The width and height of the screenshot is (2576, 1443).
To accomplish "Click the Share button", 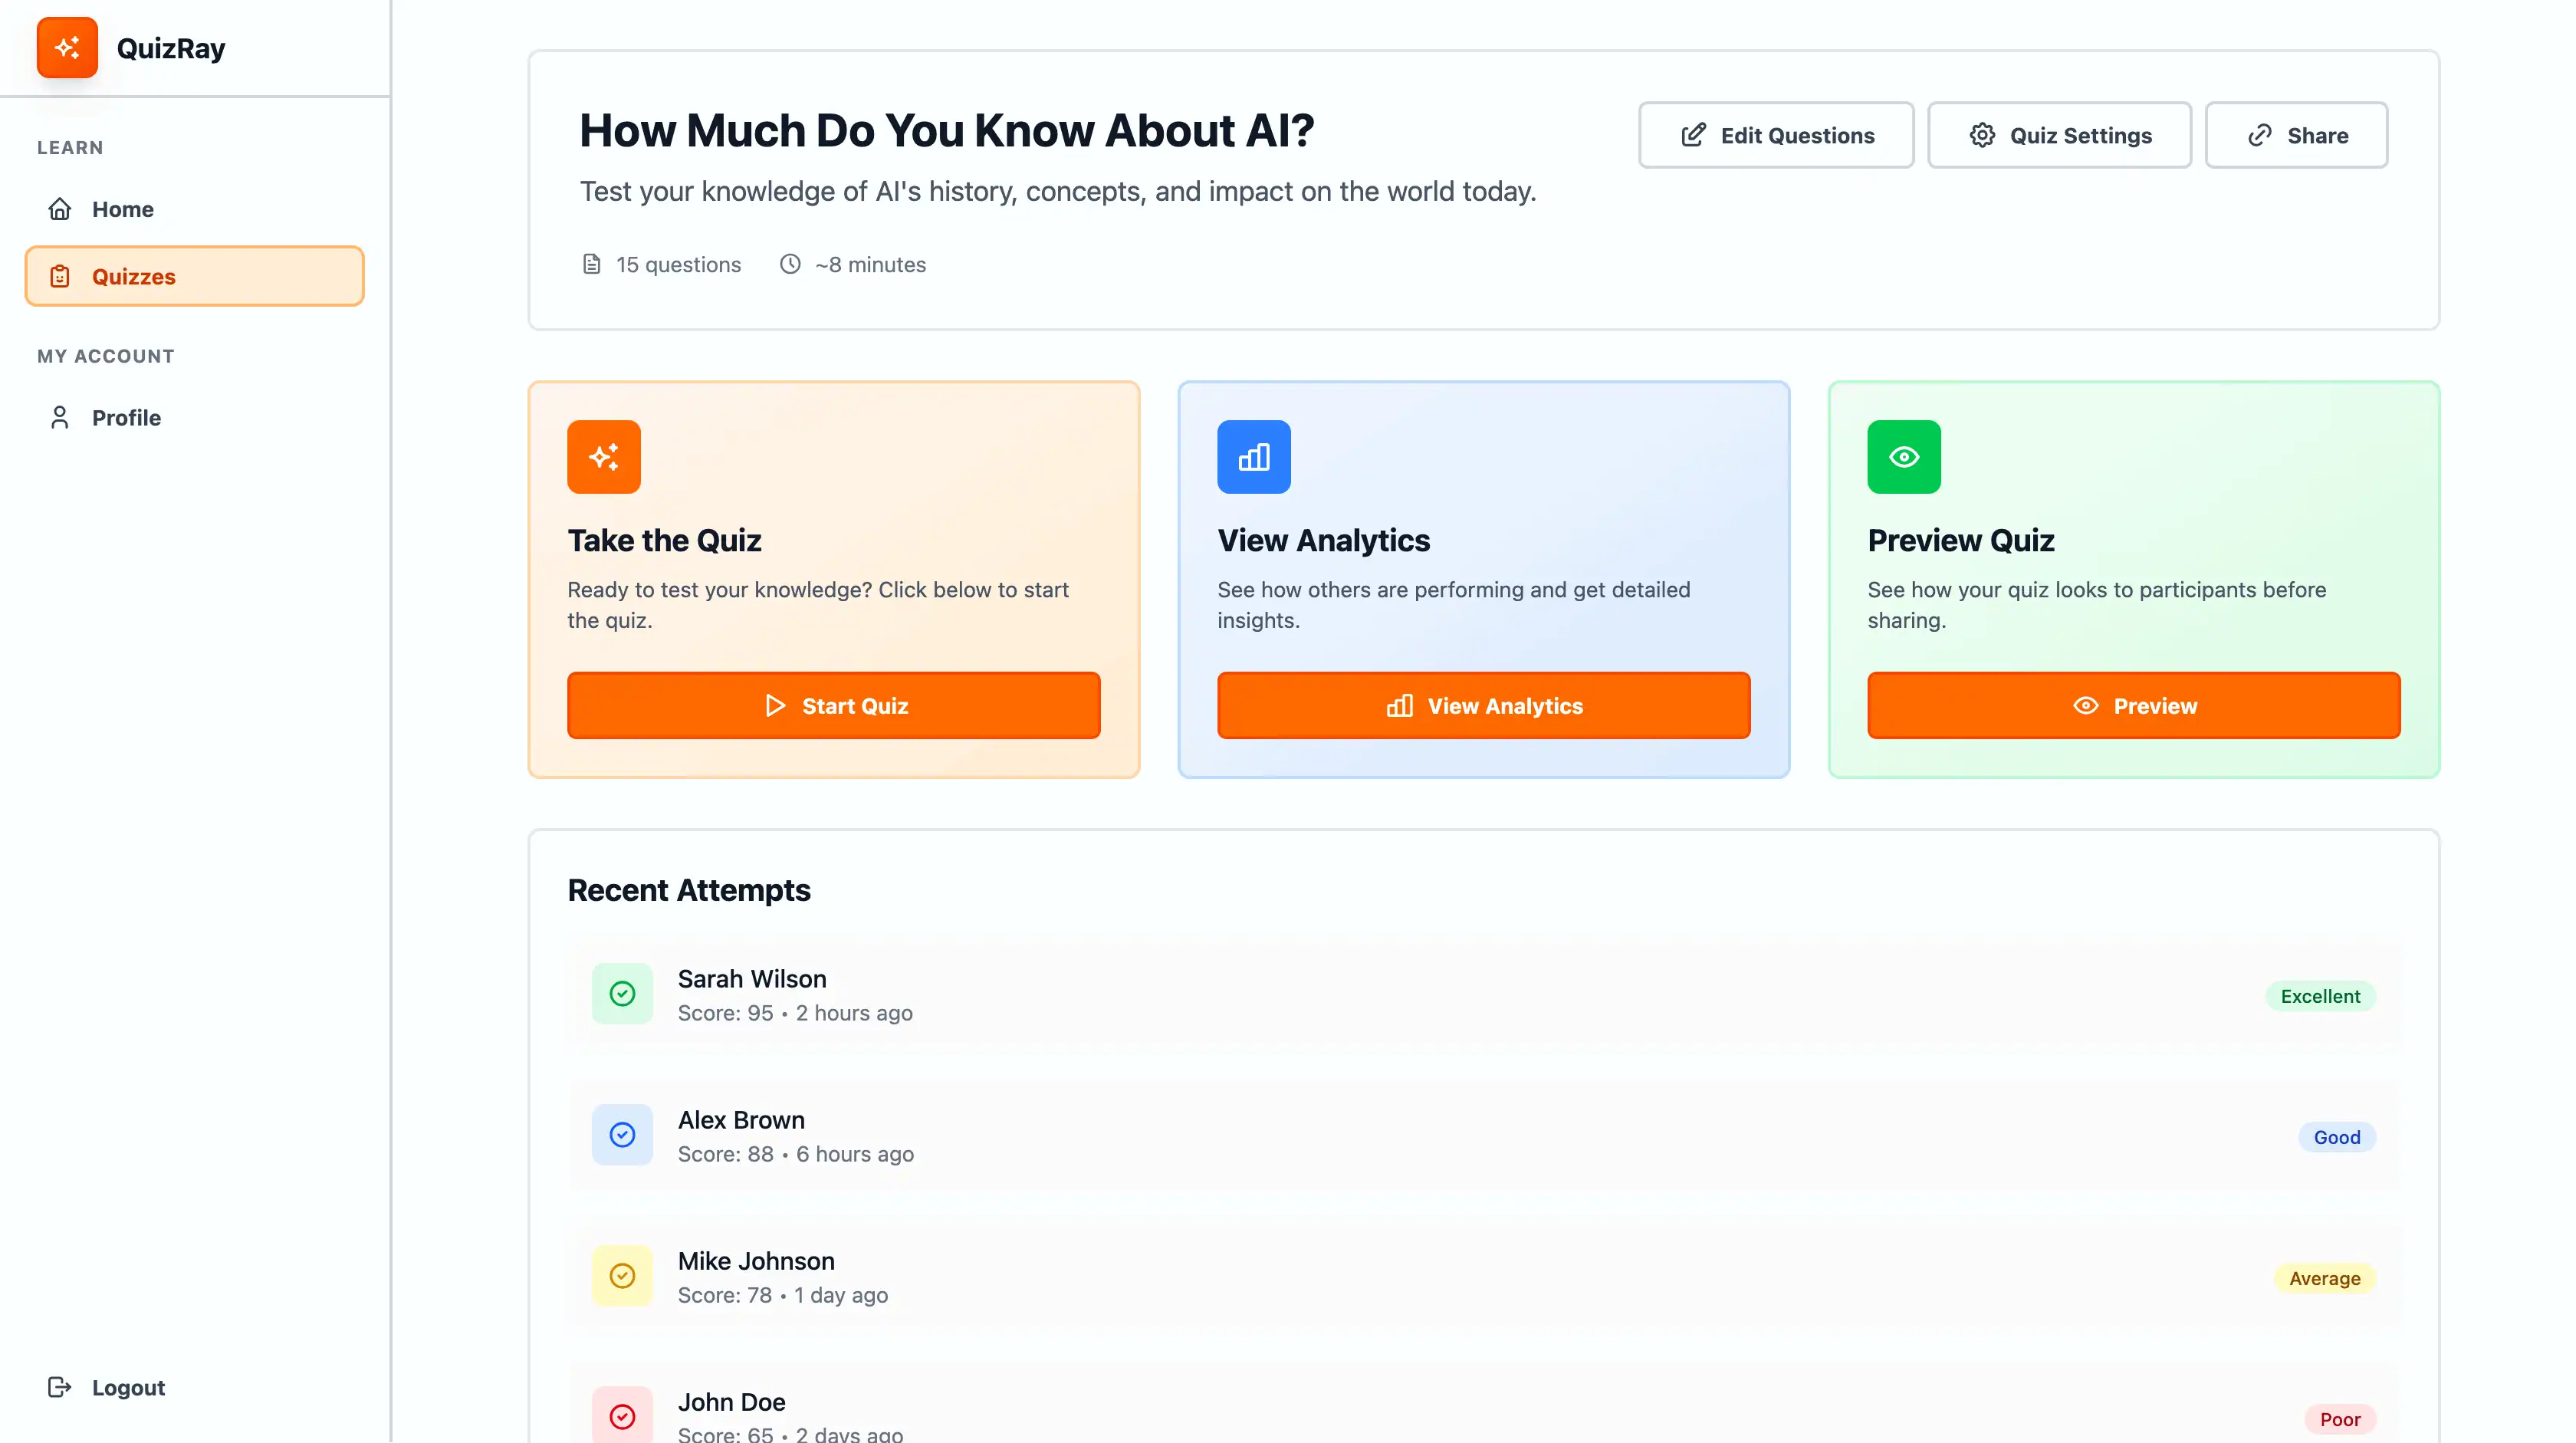I will [2296, 135].
